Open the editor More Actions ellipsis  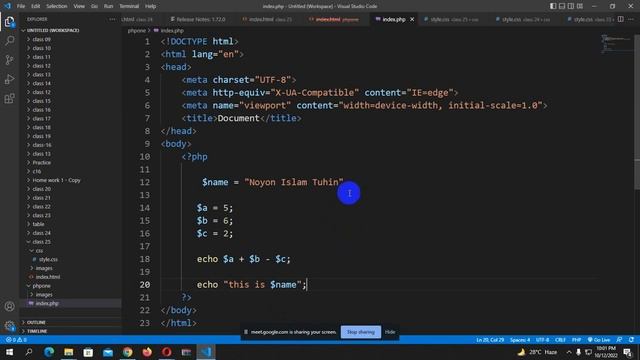(631, 19)
